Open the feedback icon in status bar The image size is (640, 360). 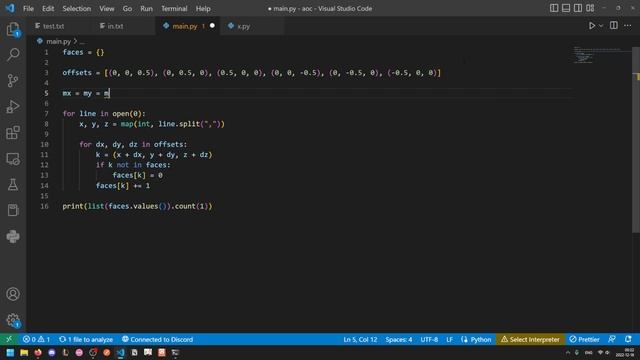(612, 339)
